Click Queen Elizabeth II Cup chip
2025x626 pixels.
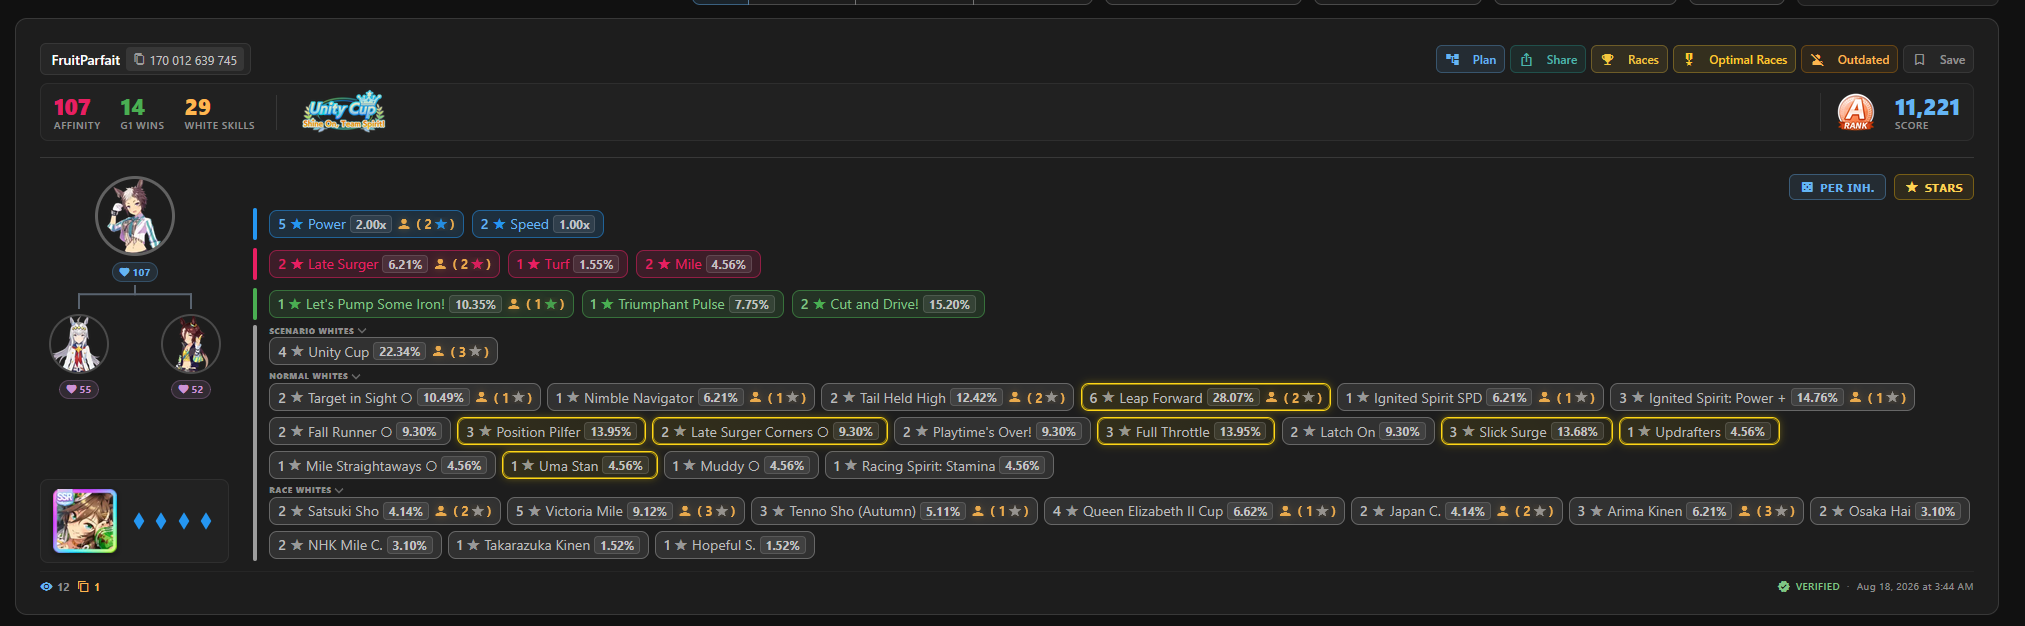click(x=1194, y=511)
